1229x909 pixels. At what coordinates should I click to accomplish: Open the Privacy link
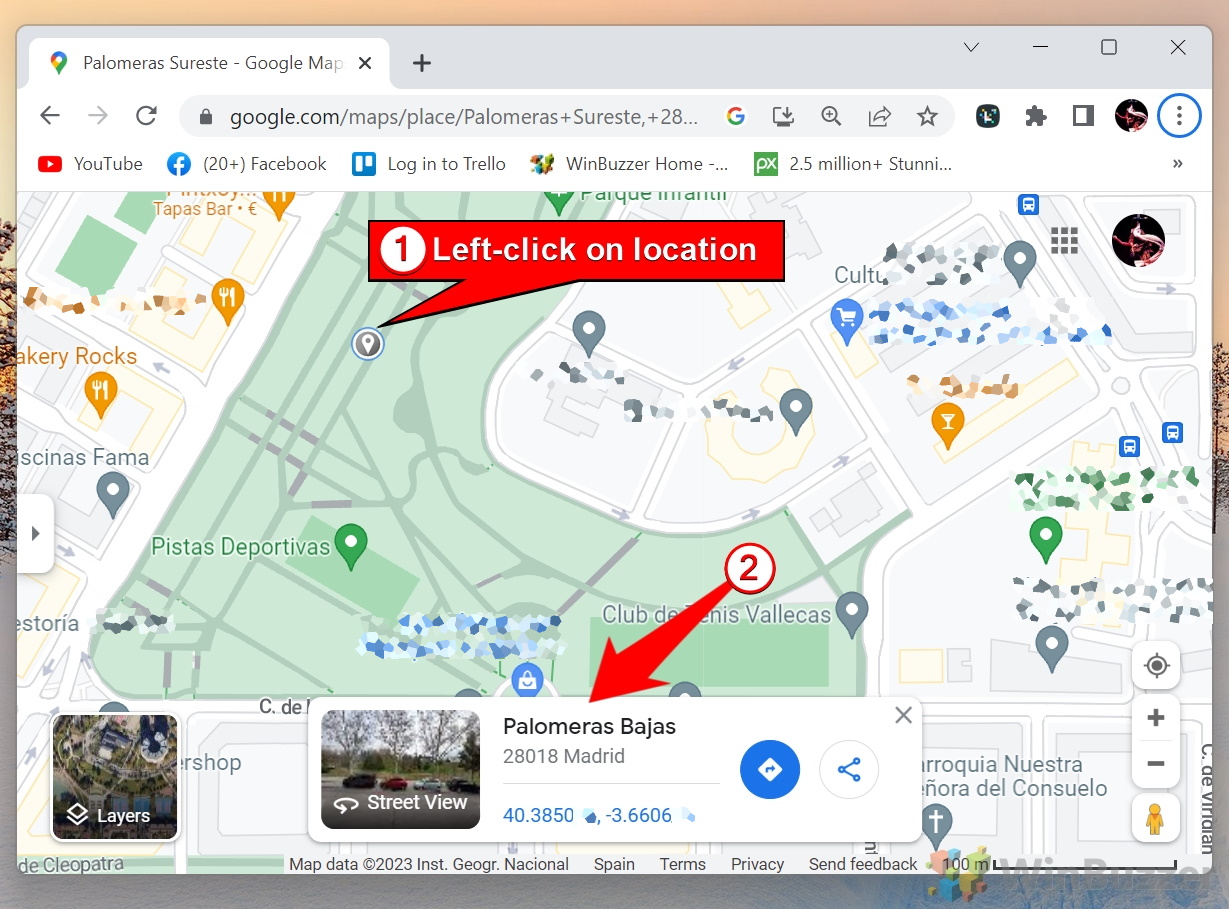click(757, 864)
